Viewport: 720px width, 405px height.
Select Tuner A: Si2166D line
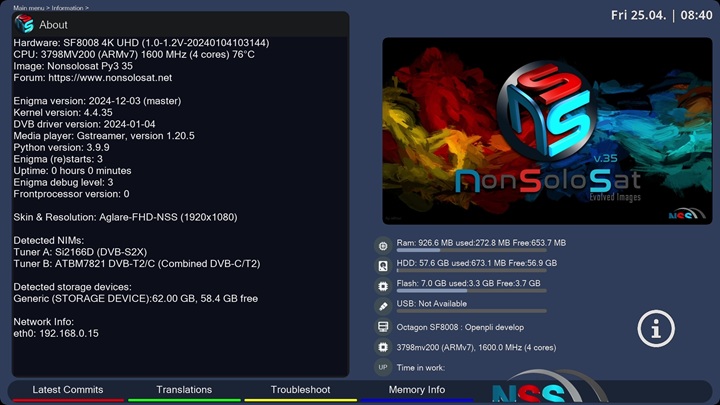[80, 252]
